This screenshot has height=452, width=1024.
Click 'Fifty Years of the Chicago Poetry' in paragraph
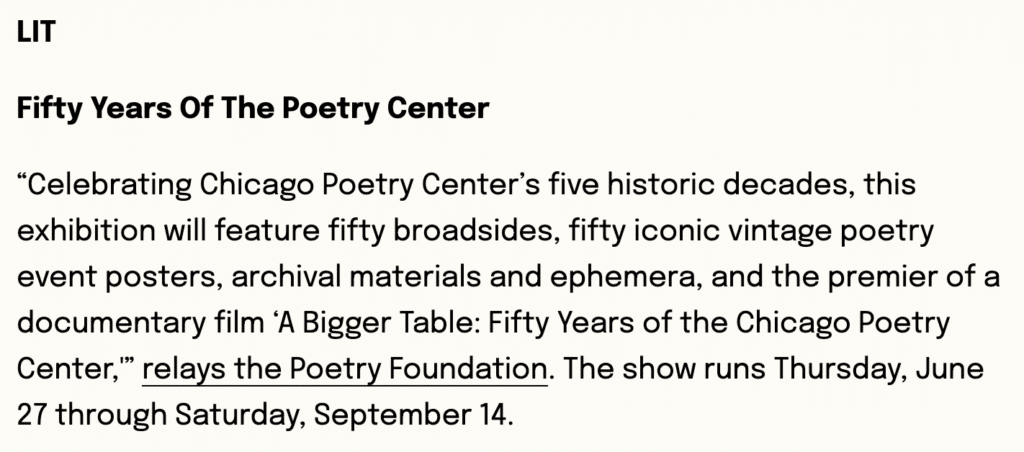[x=719, y=323]
